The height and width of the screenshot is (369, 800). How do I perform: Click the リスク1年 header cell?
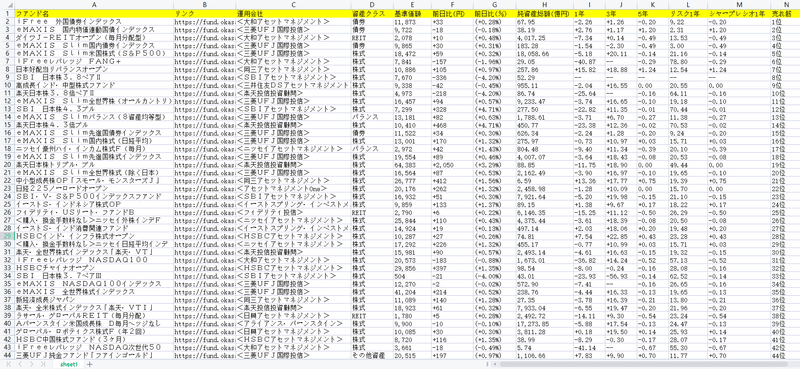pos(688,13)
